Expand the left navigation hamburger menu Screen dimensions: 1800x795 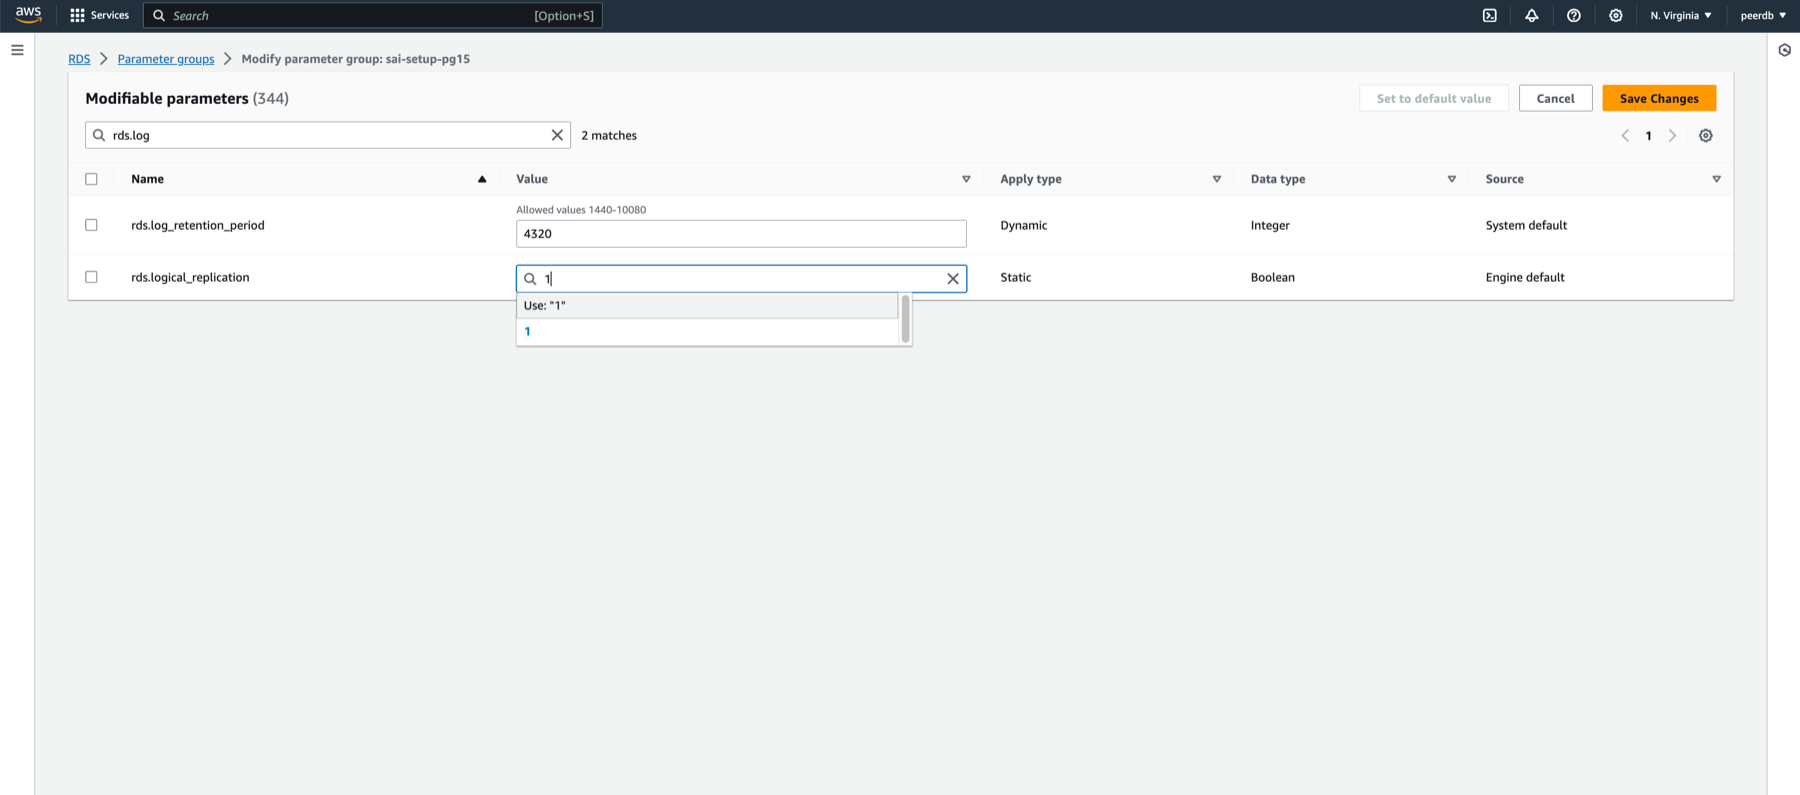pyautogui.click(x=17, y=50)
